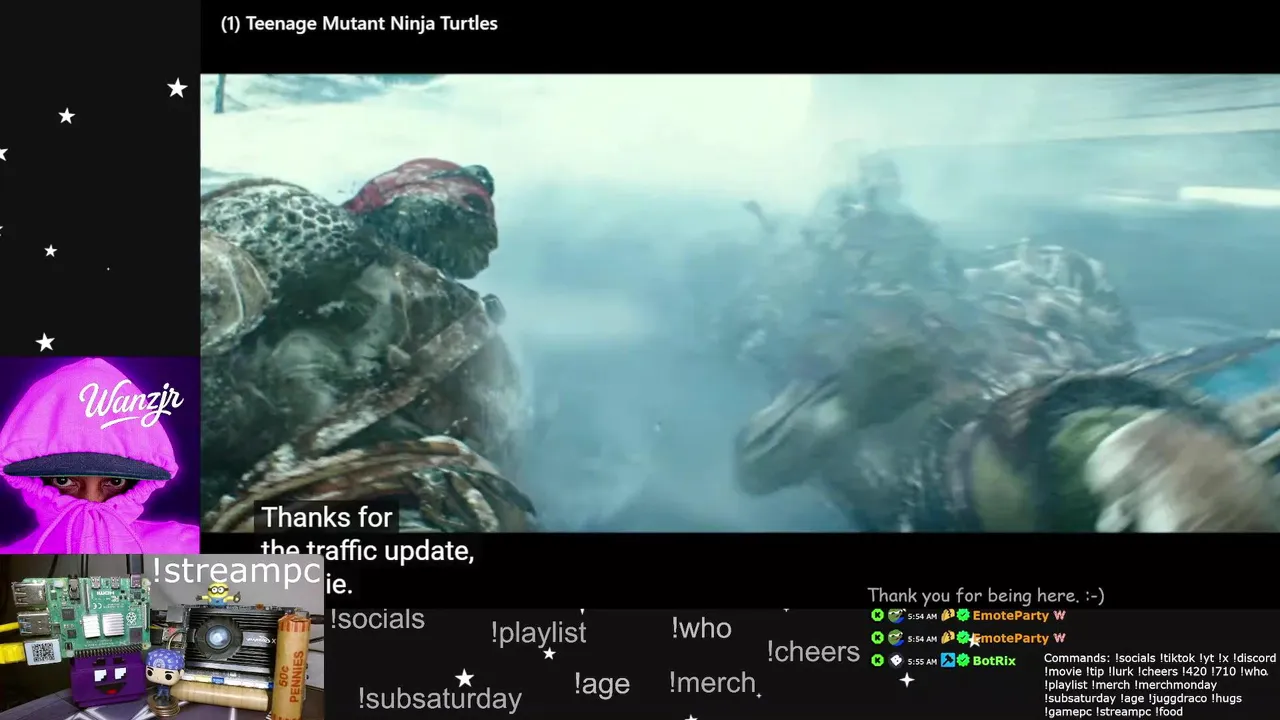Click the large floating !socials label

(x=377, y=619)
